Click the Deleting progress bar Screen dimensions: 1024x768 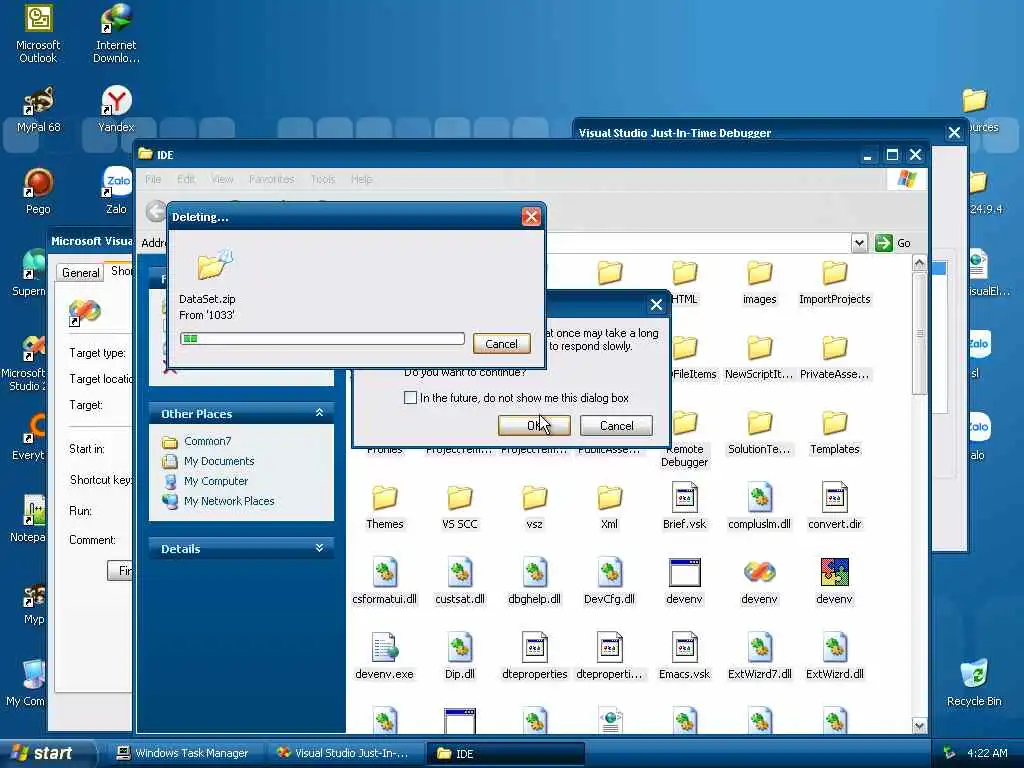[x=323, y=338]
